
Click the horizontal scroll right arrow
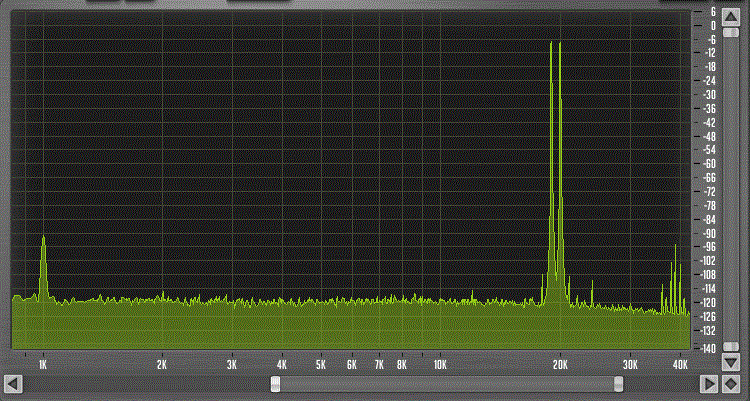click(709, 384)
